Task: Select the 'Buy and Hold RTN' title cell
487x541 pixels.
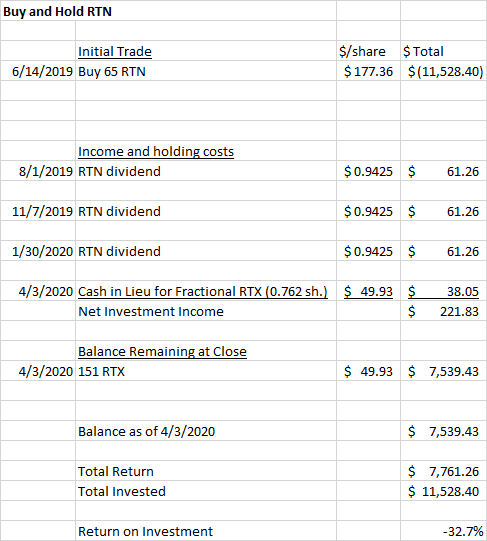Action: click(57, 11)
